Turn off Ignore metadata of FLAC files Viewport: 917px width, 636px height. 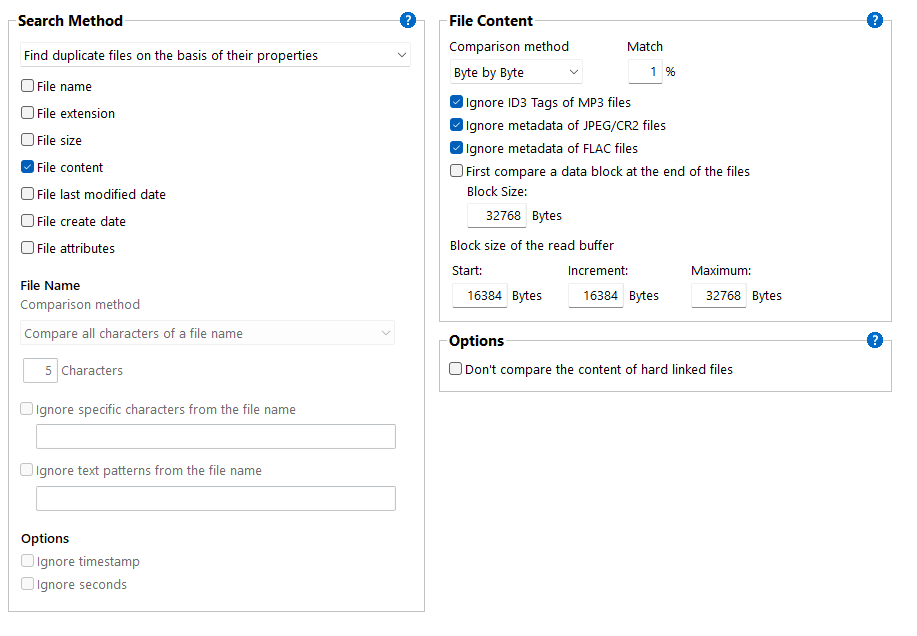tap(457, 149)
